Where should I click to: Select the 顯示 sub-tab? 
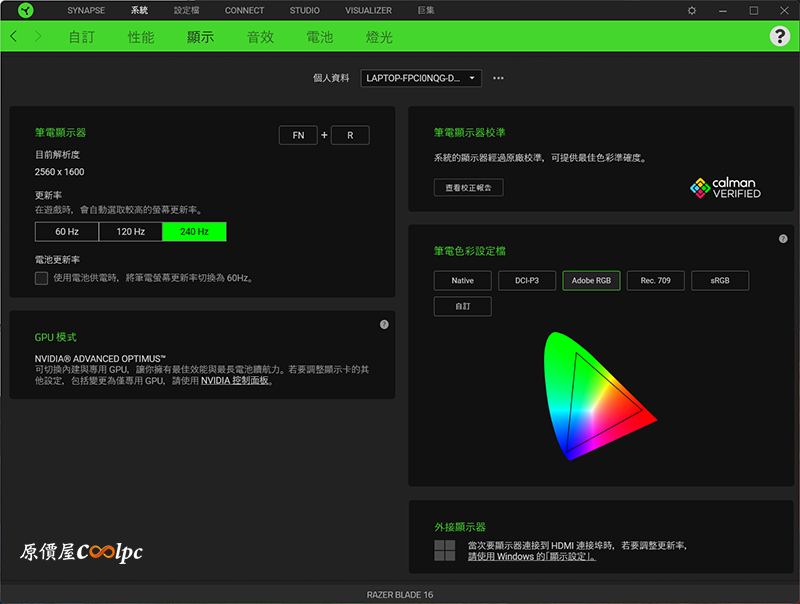pos(201,37)
